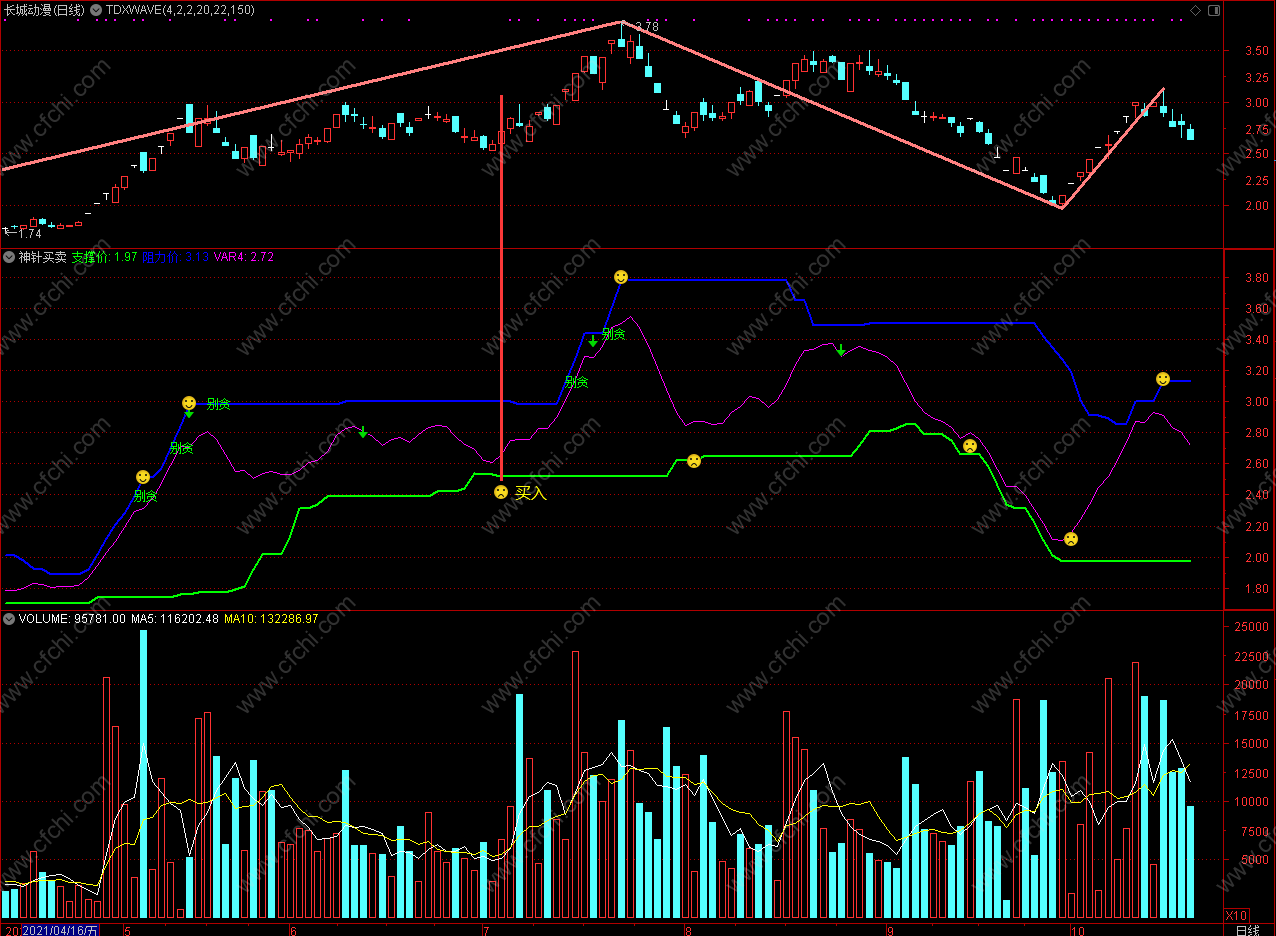This screenshot has height=936, width=1276.
Task: Click the smiley face on blue line near 3.13
Action: point(1163,379)
